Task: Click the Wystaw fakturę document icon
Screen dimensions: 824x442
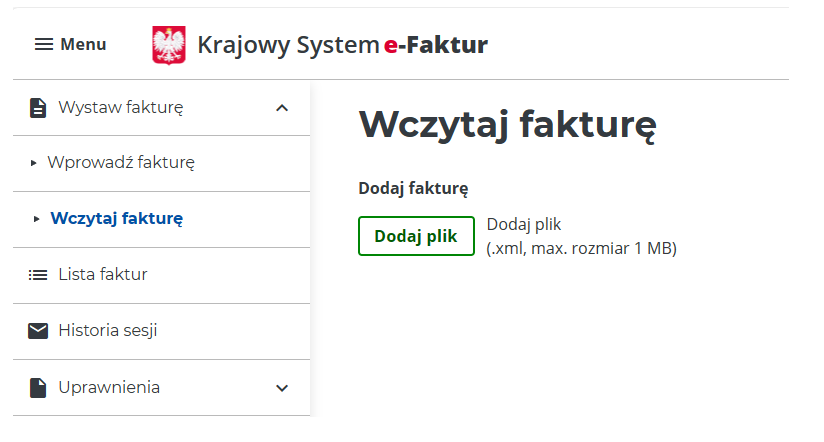Action: coord(38,108)
